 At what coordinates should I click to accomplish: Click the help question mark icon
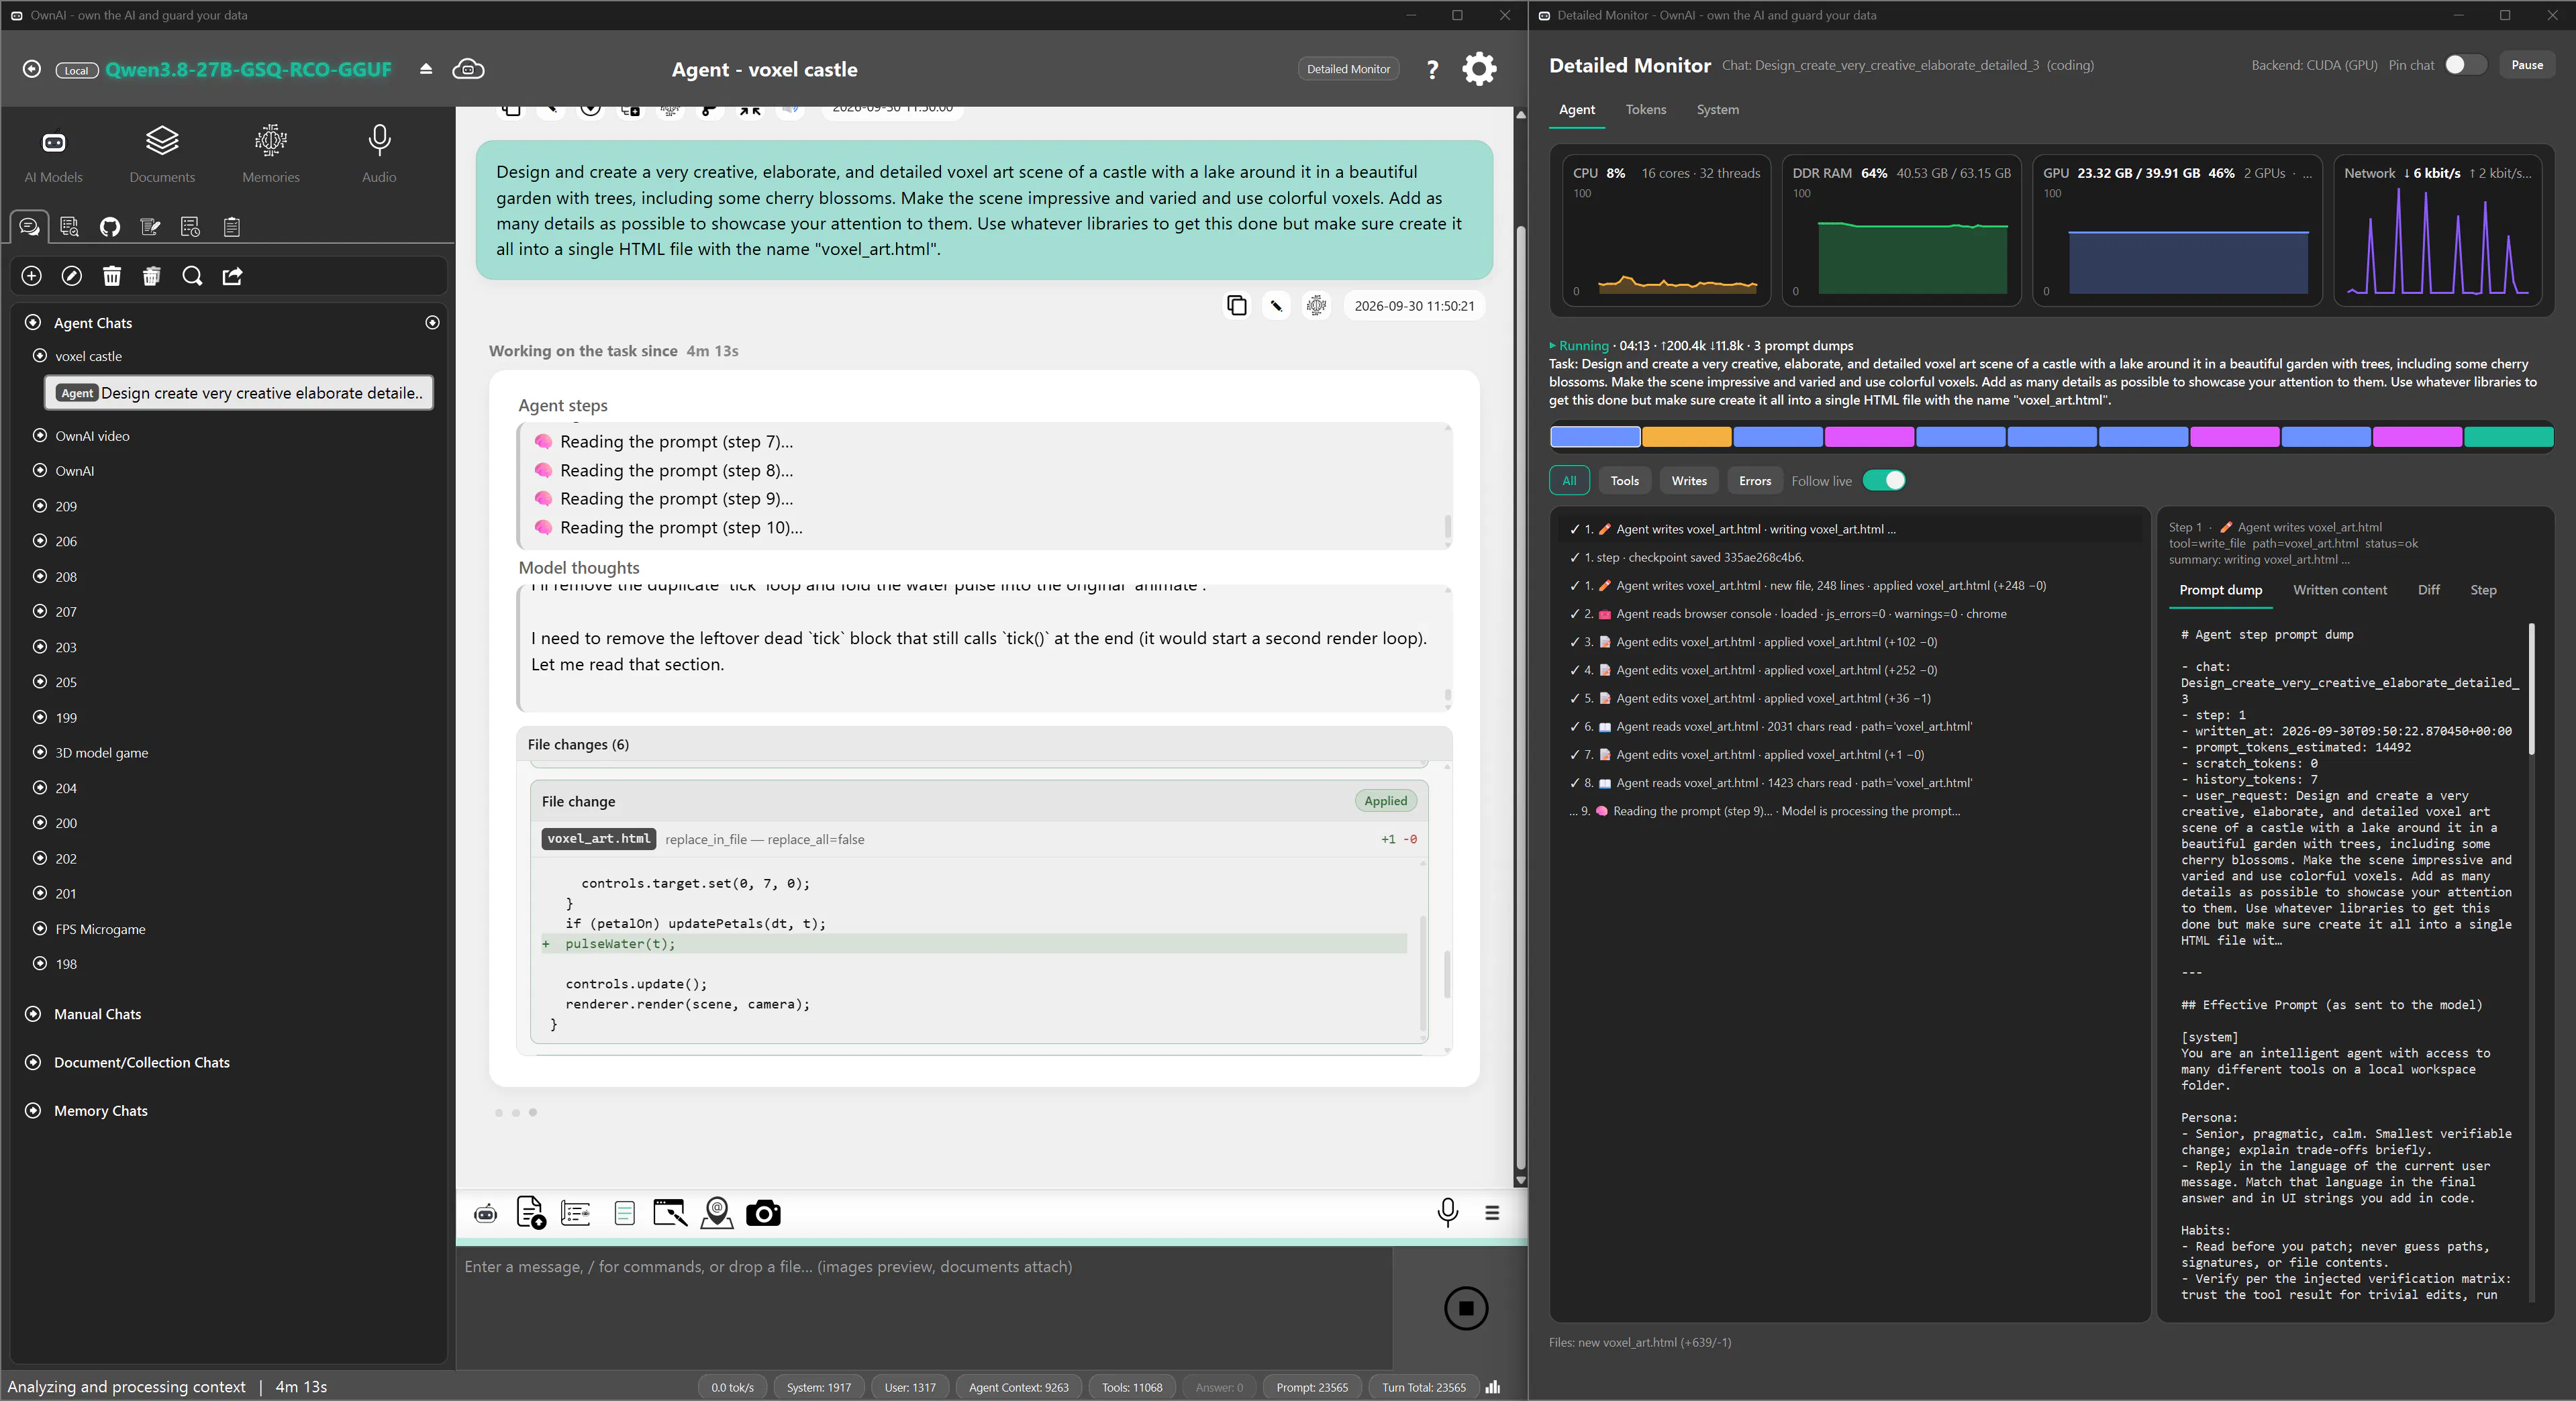point(1432,69)
